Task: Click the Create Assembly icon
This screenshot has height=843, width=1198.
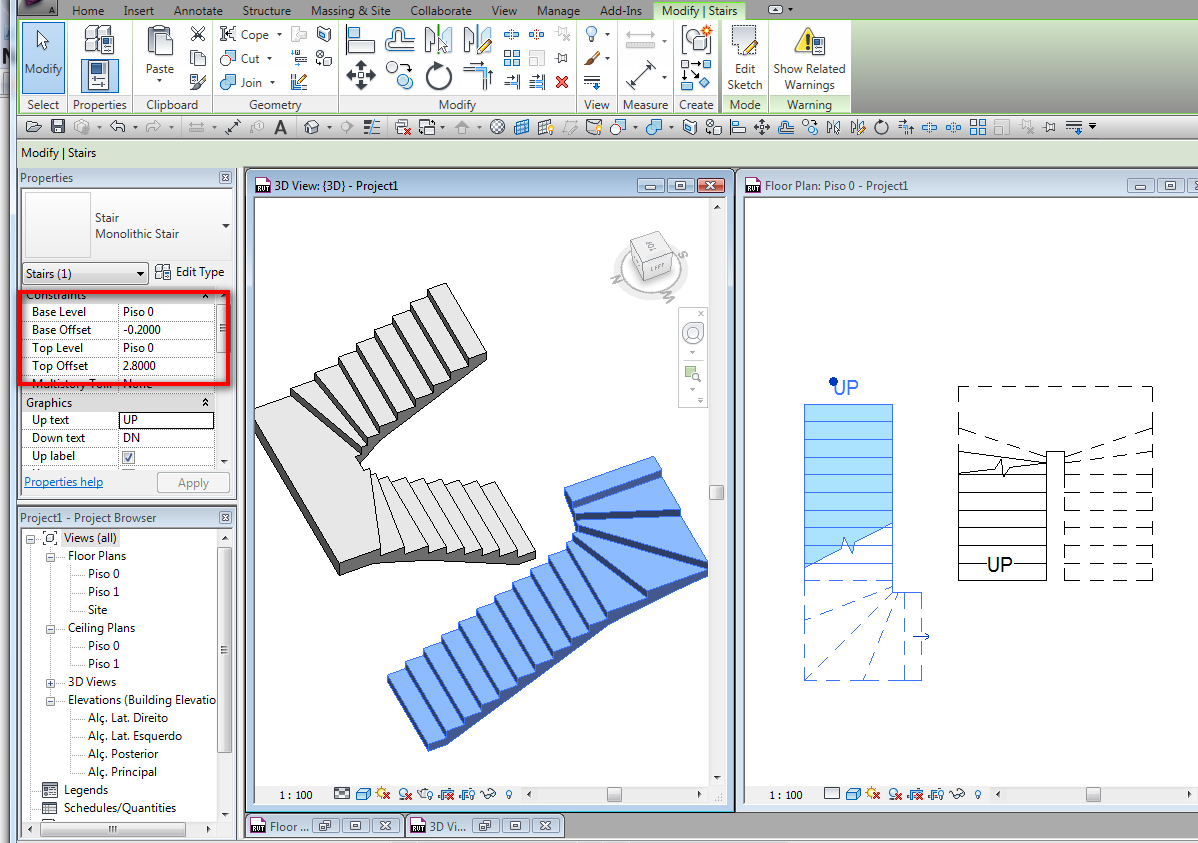Action: pos(696,38)
